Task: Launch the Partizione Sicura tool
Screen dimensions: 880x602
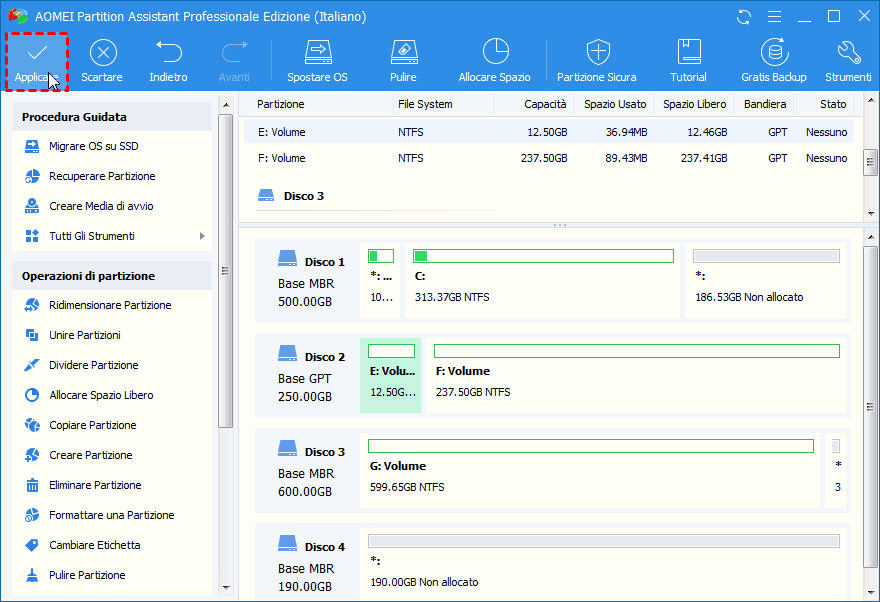Action: click(597, 52)
